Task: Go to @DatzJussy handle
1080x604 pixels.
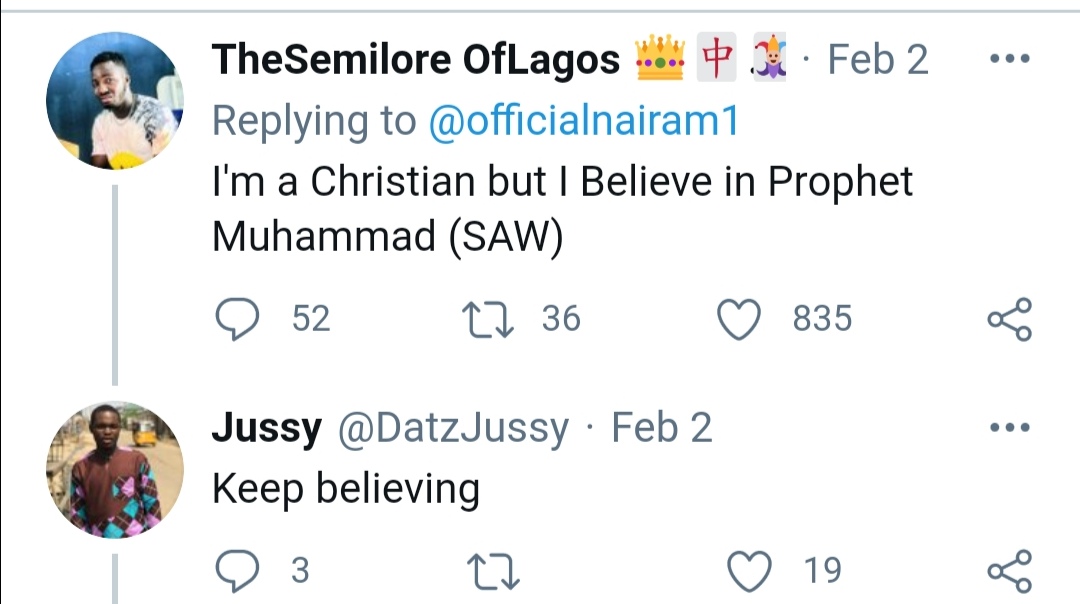Action: (x=455, y=429)
